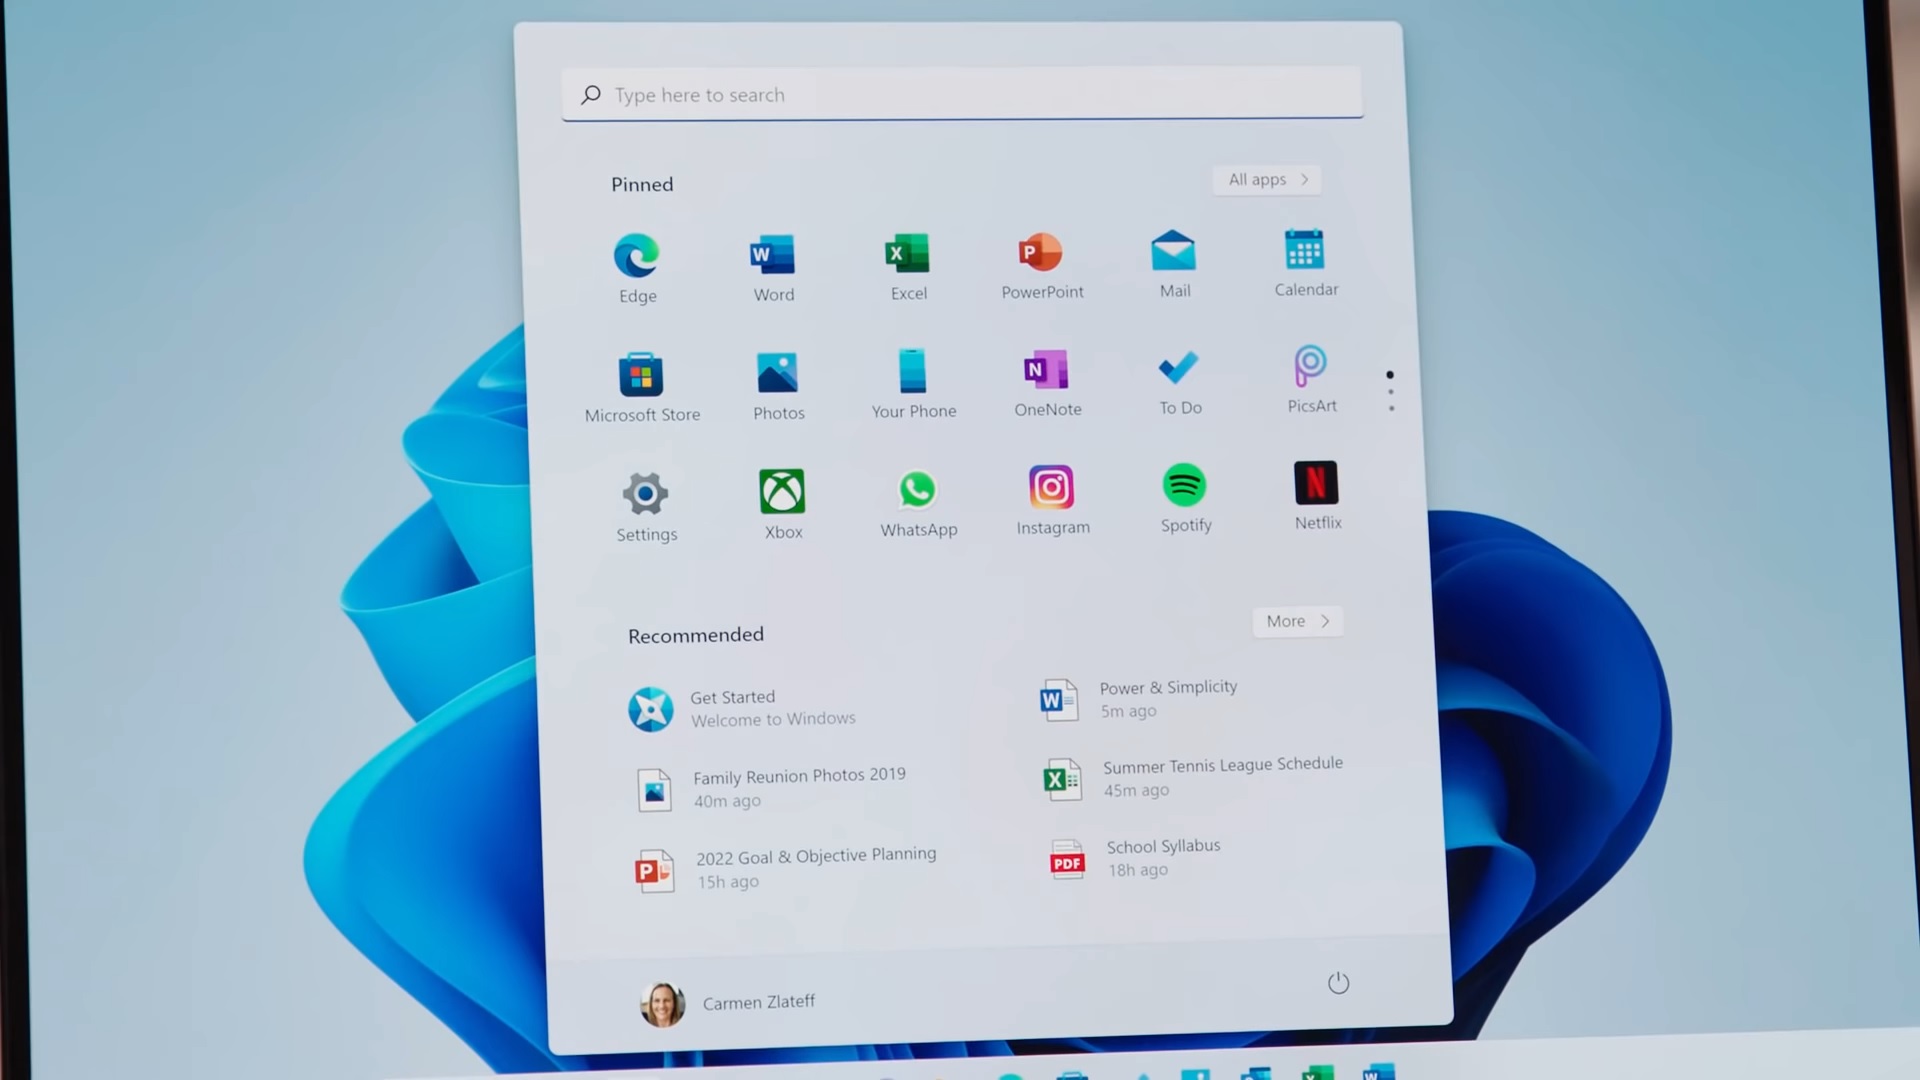Select the first pinned page dot
The height and width of the screenshot is (1080, 1920).
[1389, 375]
